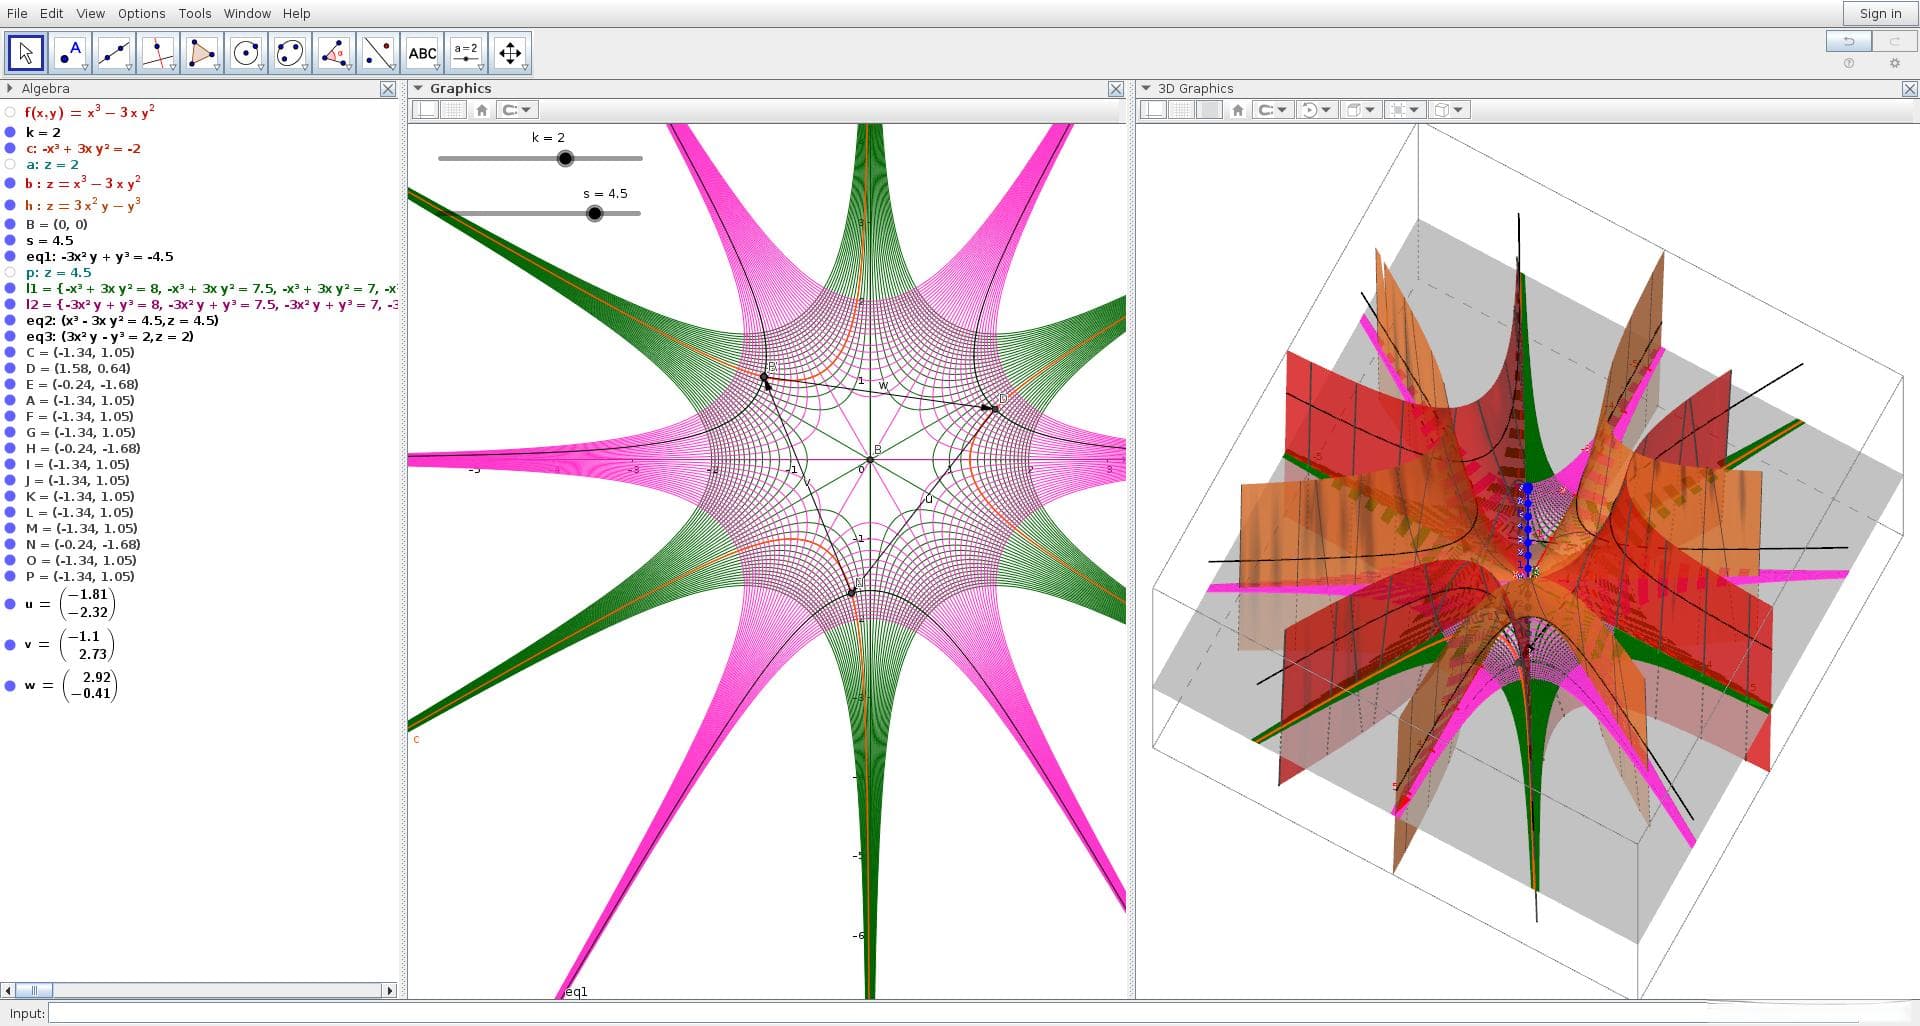
Task: Collapse the Graphics style bar triangle
Action: [418, 89]
